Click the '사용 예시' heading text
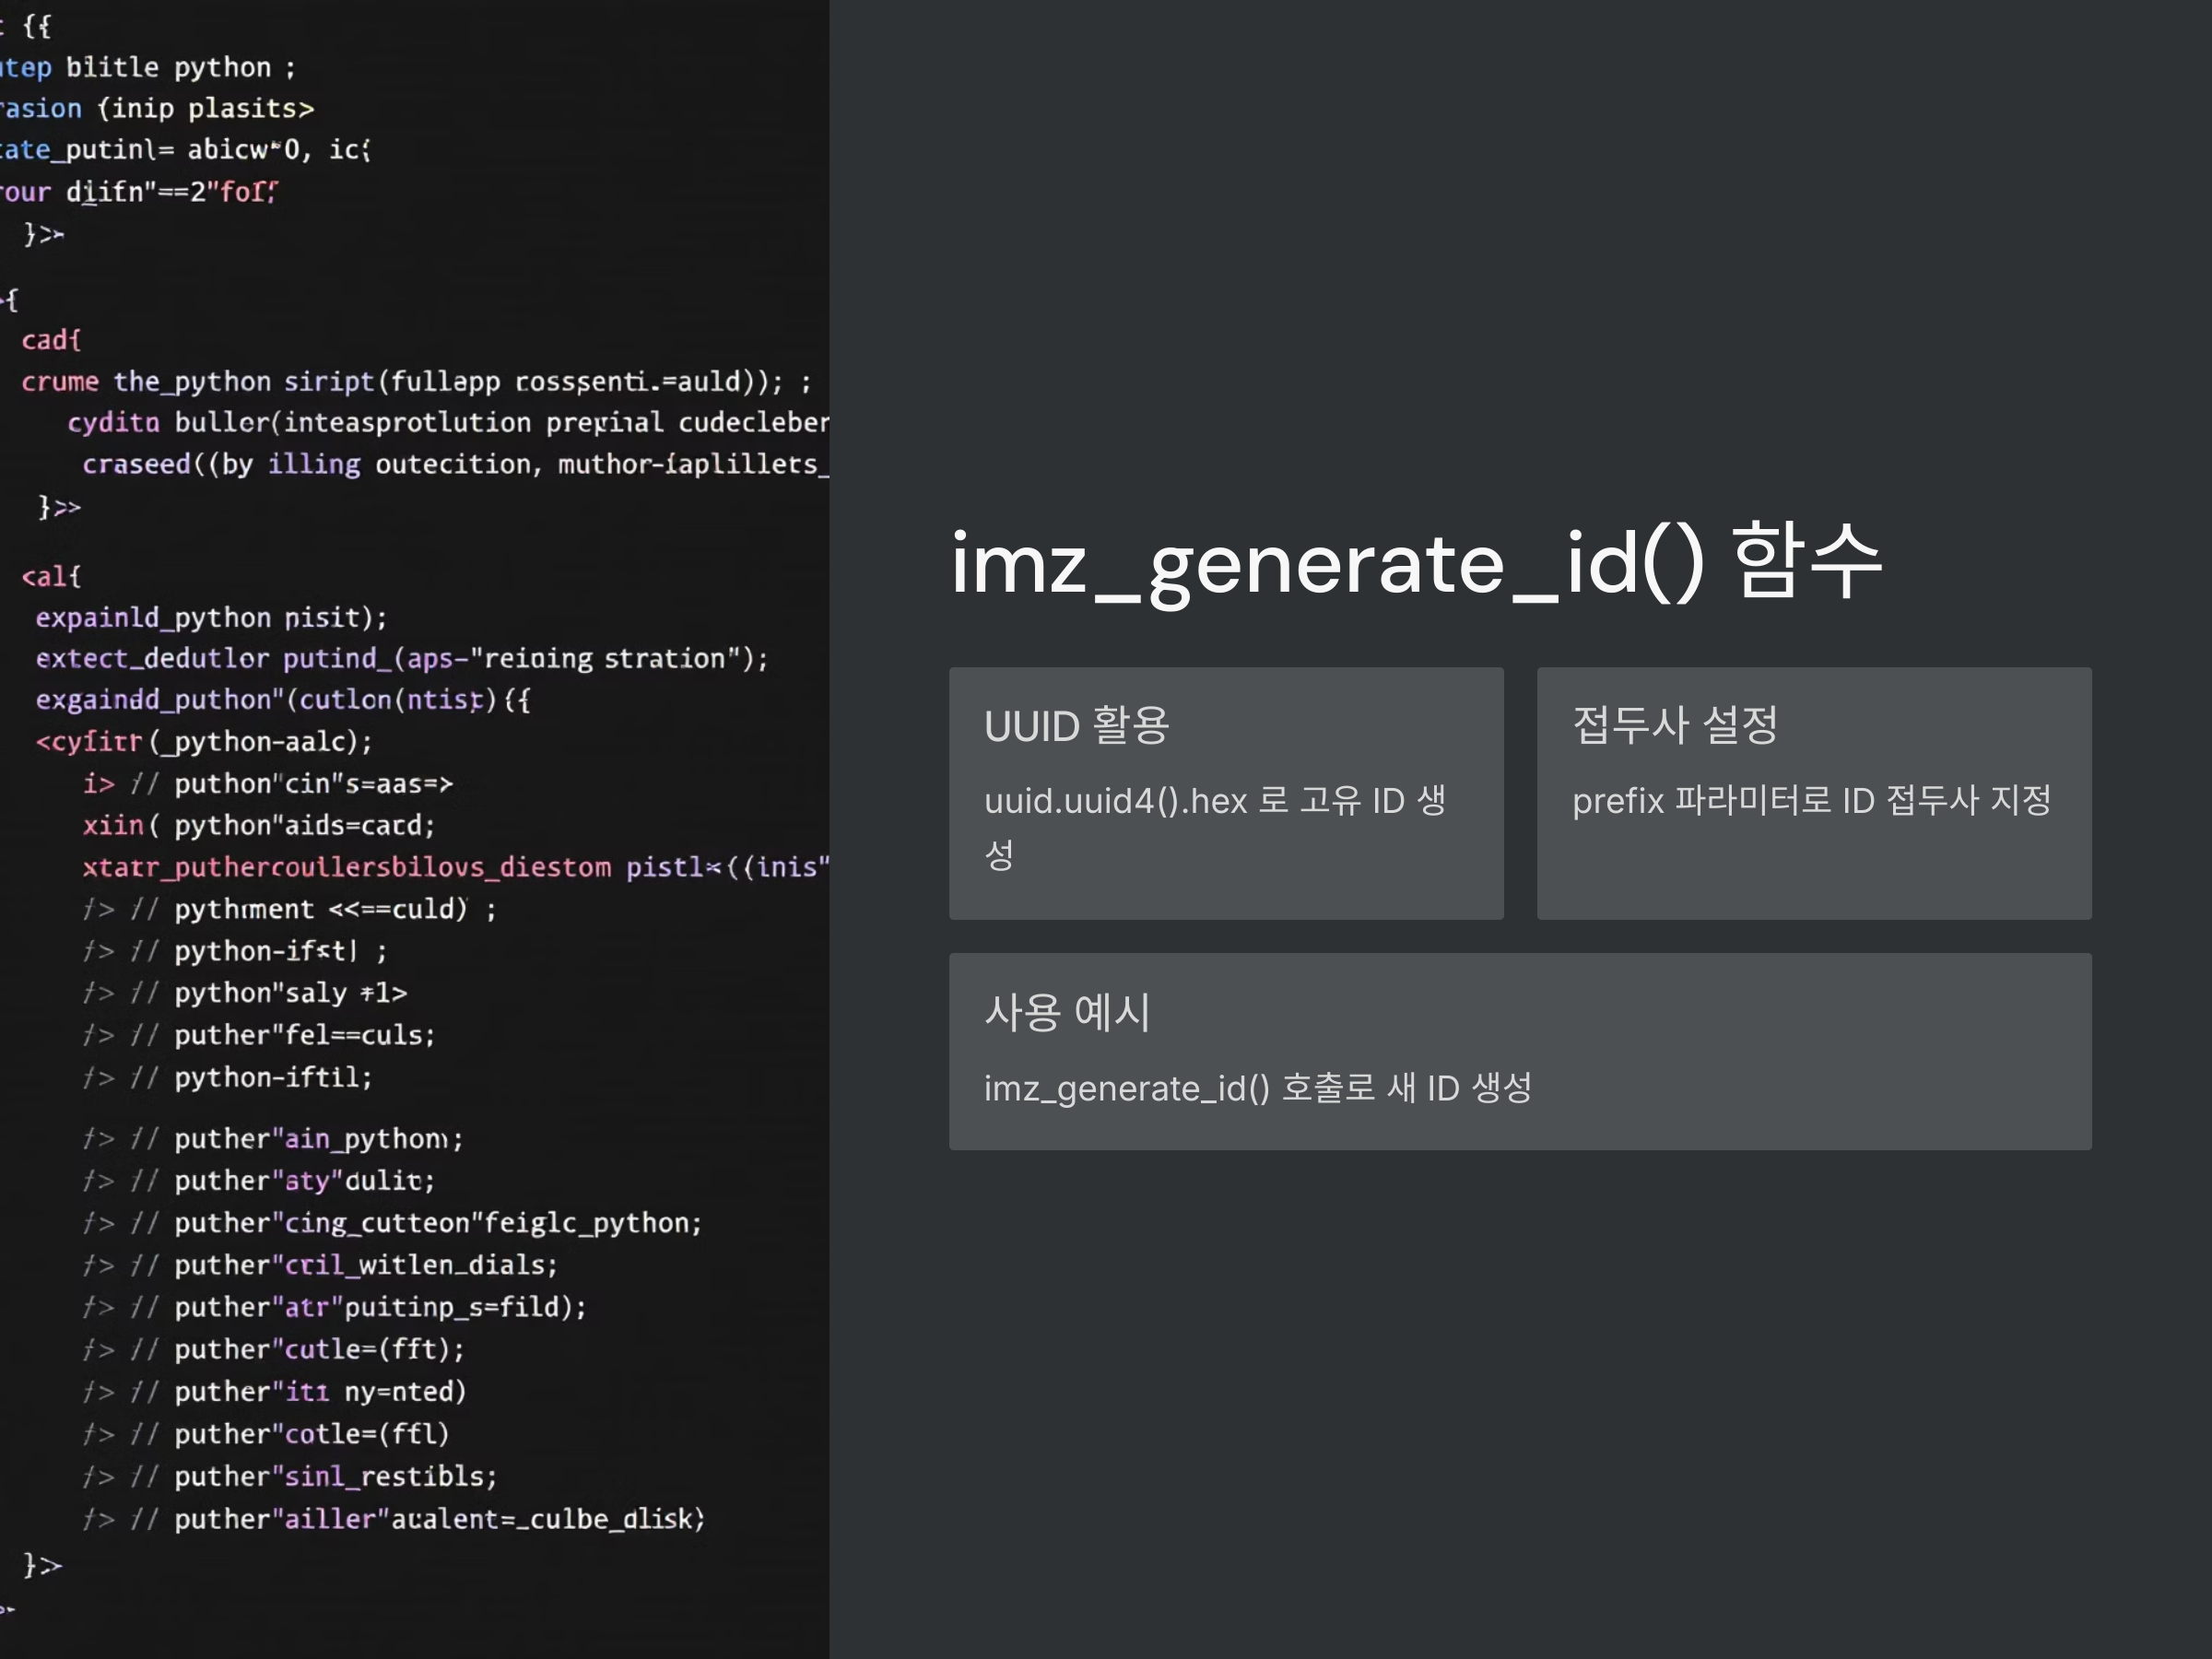2212x1659 pixels. (1067, 1013)
